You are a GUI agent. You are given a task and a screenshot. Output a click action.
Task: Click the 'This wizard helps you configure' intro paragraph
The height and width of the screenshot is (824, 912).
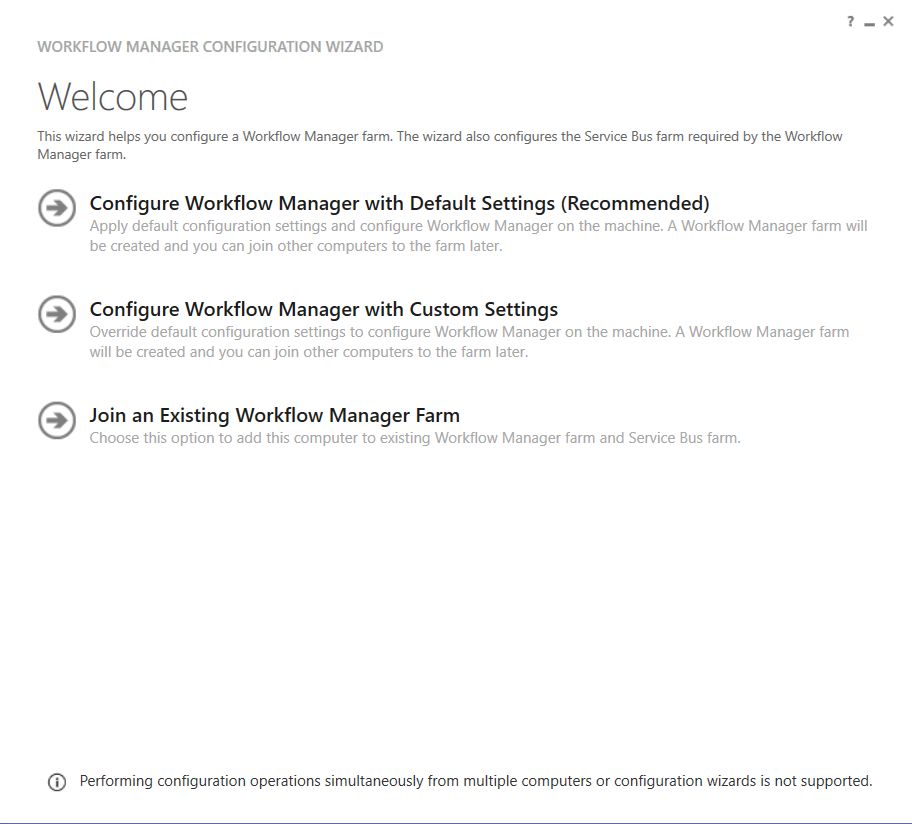pos(439,145)
